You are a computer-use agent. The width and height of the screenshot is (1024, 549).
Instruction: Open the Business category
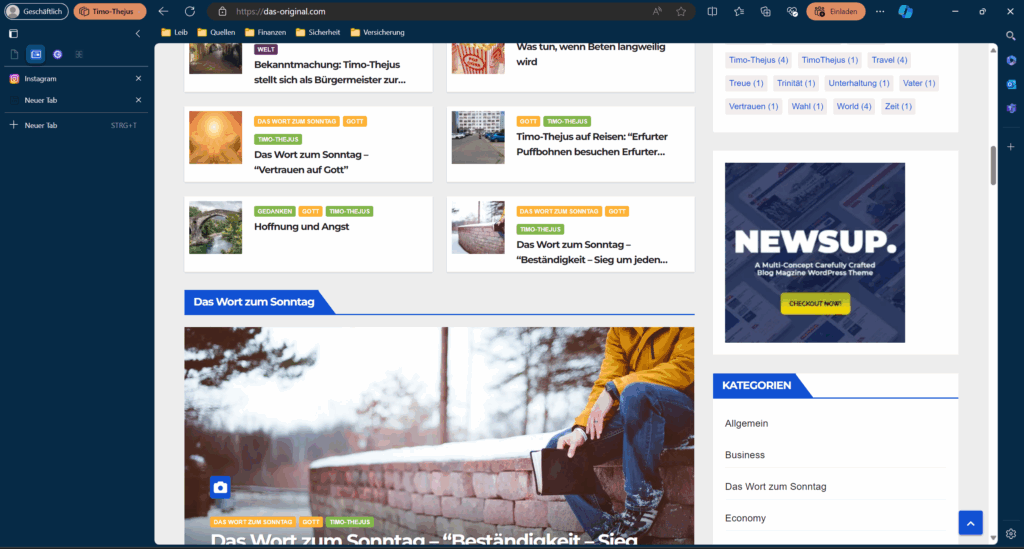pos(744,455)
